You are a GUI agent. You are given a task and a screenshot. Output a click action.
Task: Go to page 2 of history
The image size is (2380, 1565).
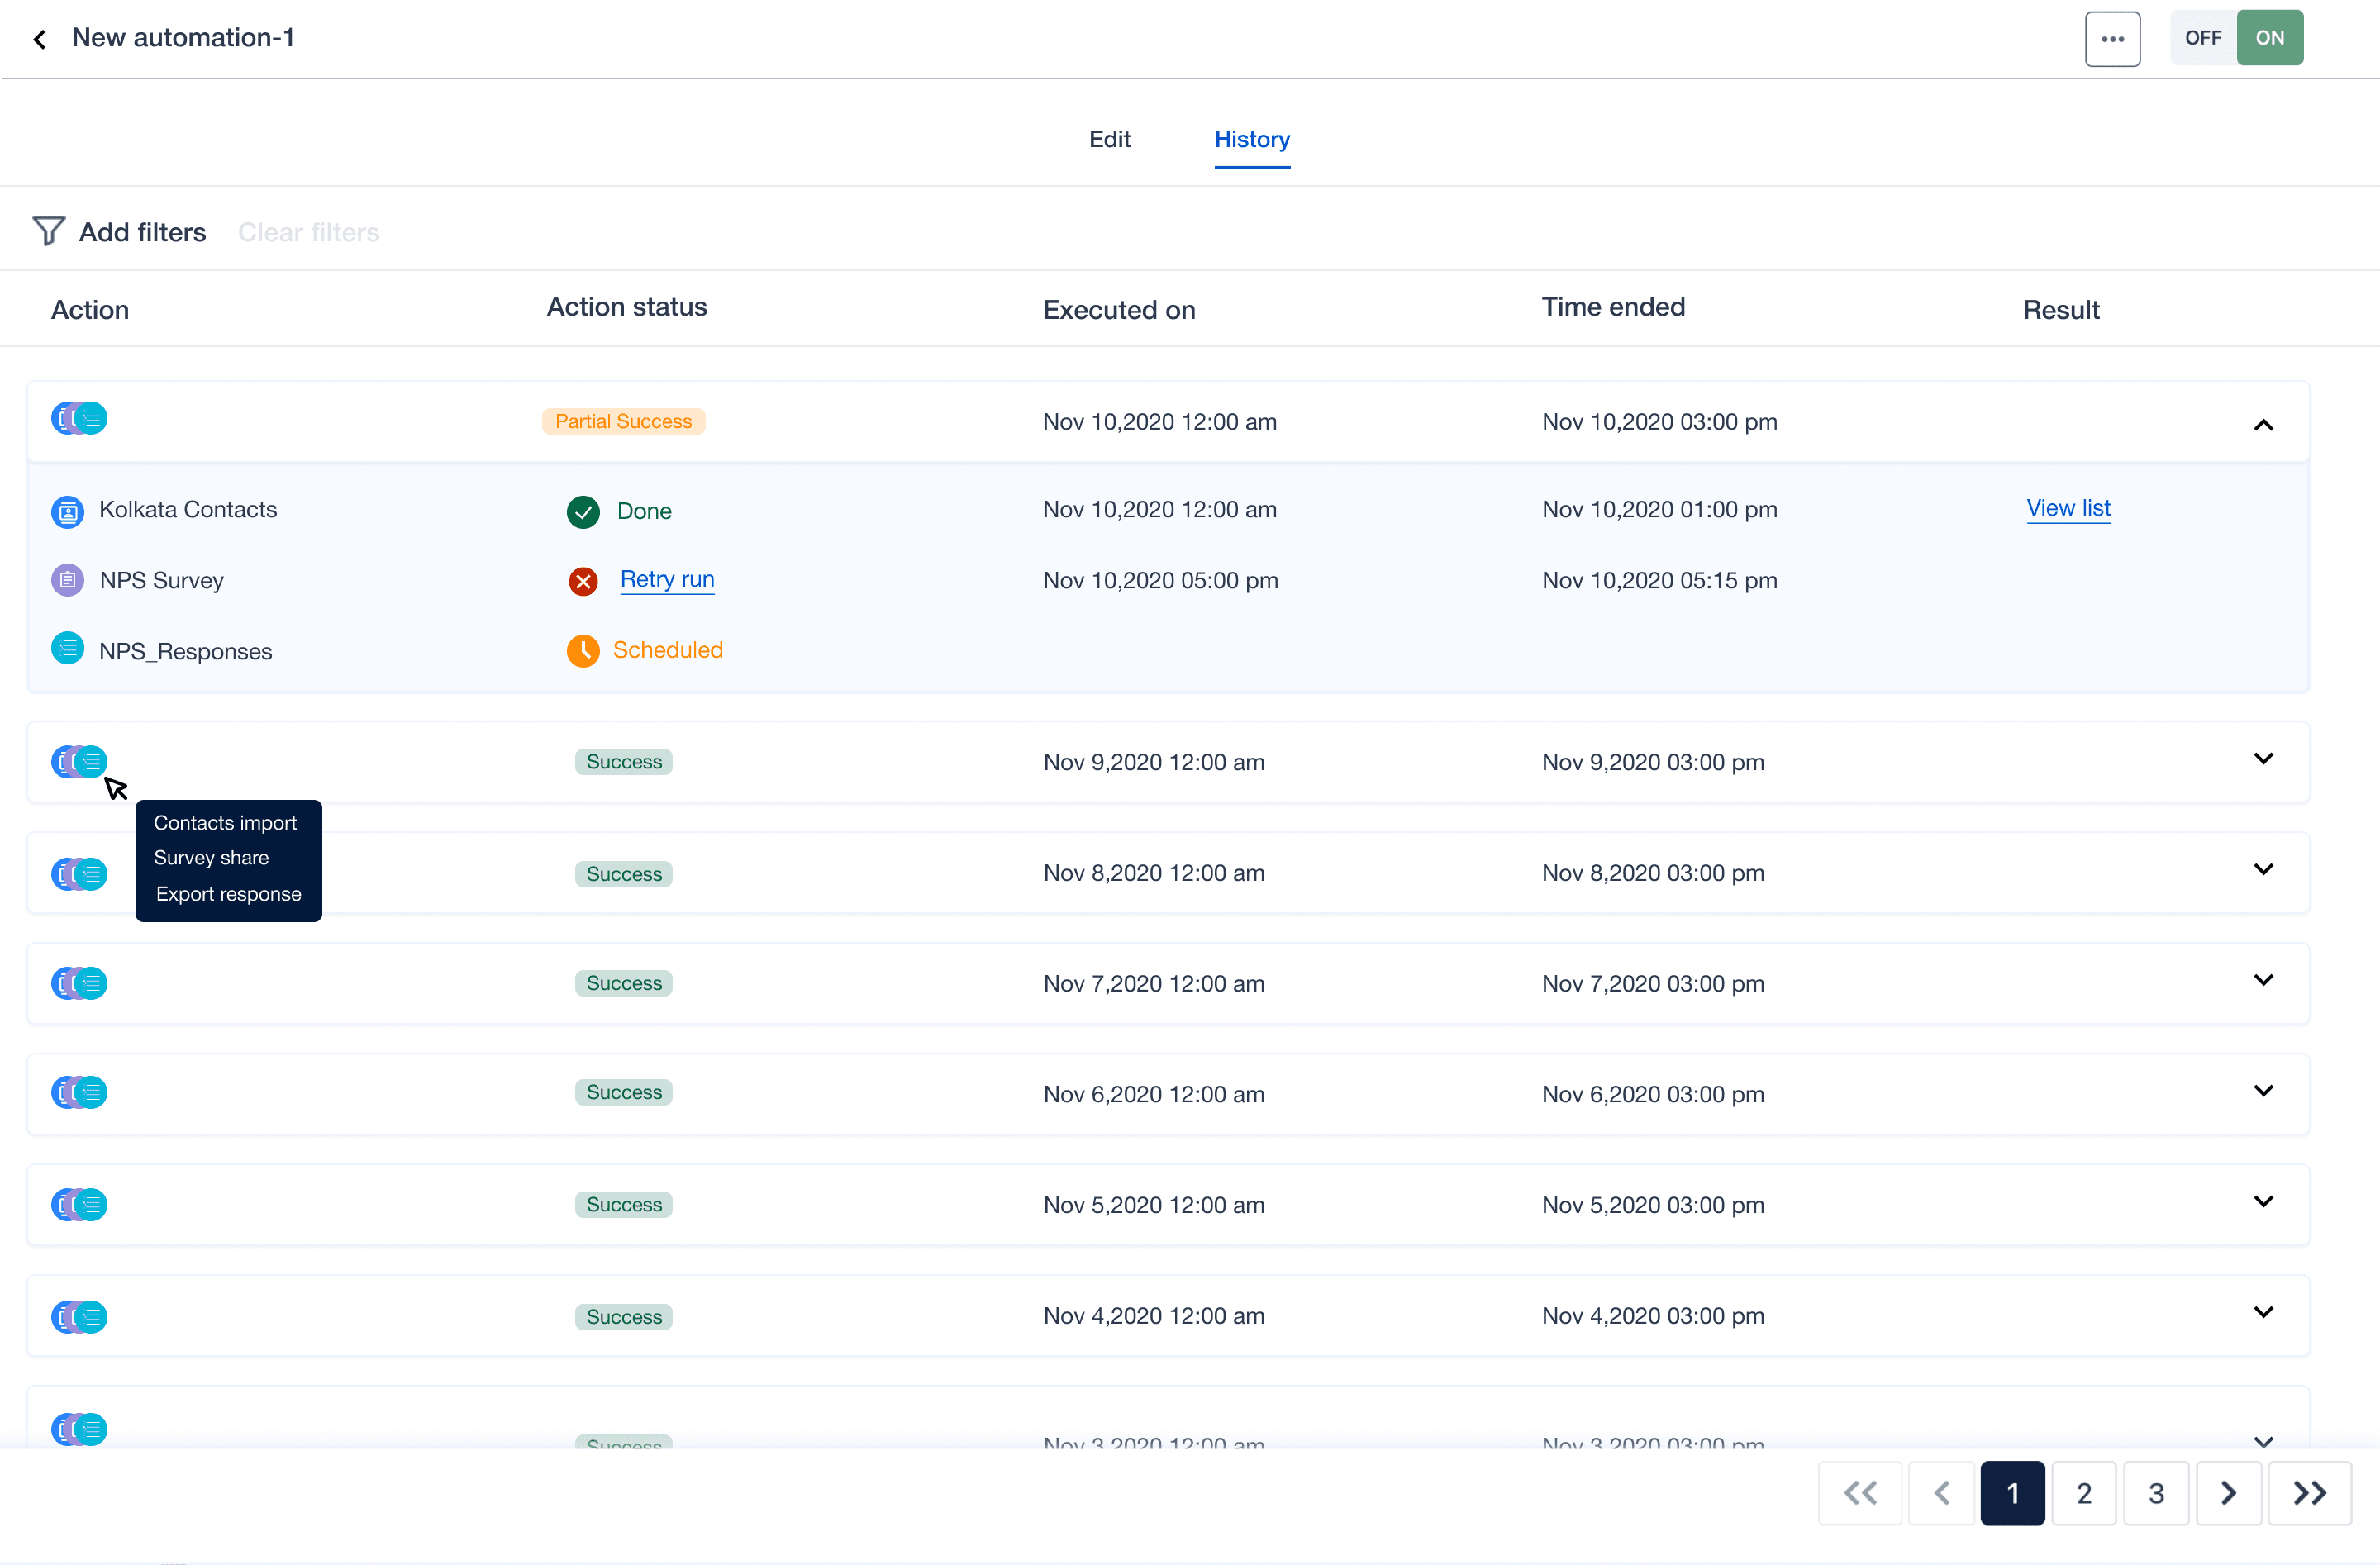[x=2084, y=1493]
